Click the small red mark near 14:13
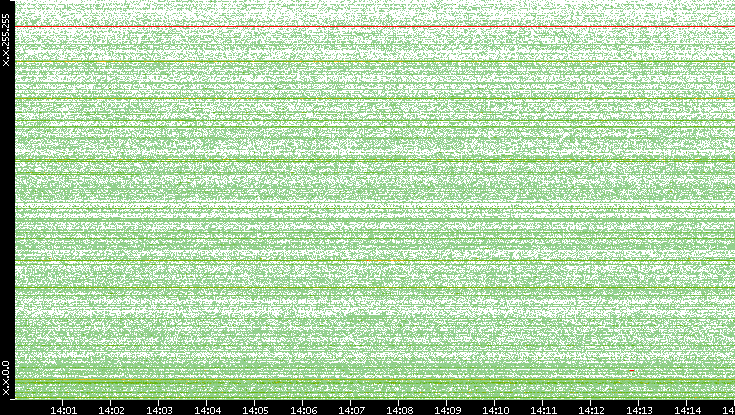This screenshot has height=415, width=735. 632,370
